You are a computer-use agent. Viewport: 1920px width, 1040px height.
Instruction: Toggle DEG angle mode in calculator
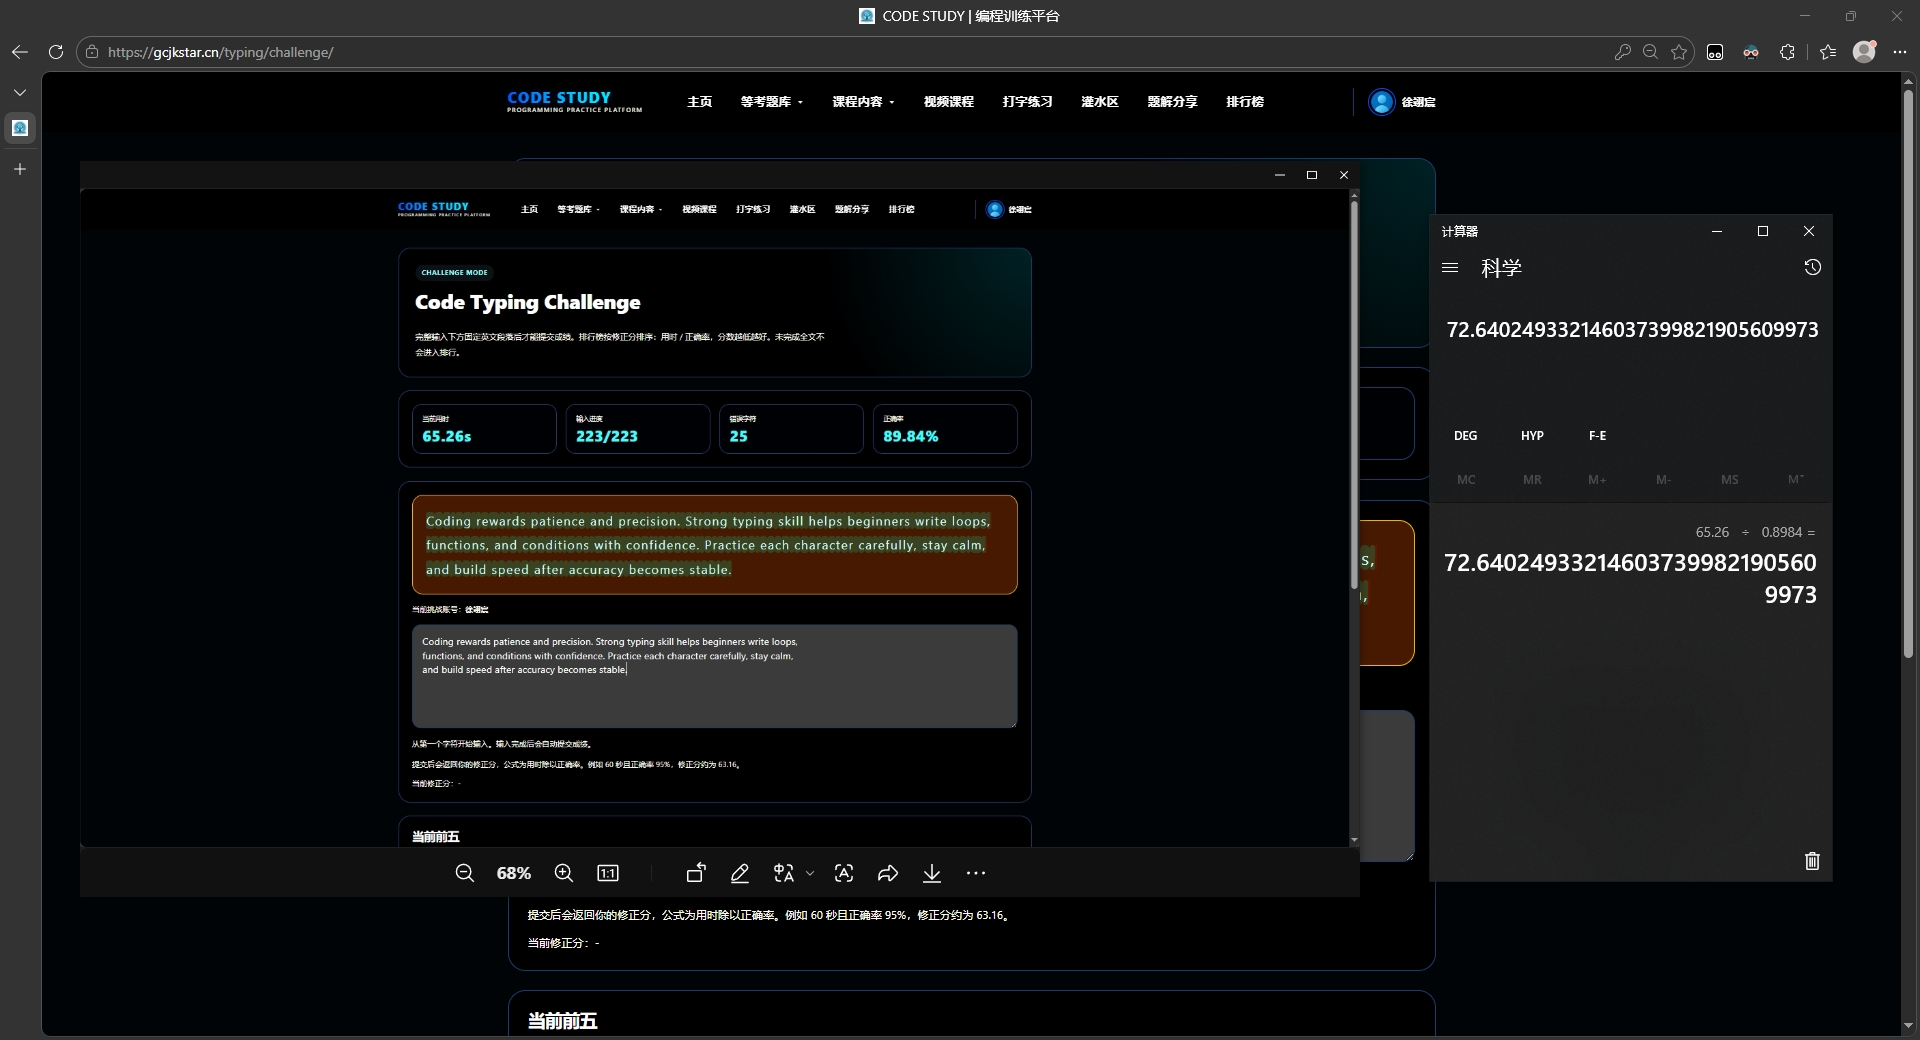pyautogui.click(x=1465, y=436)
